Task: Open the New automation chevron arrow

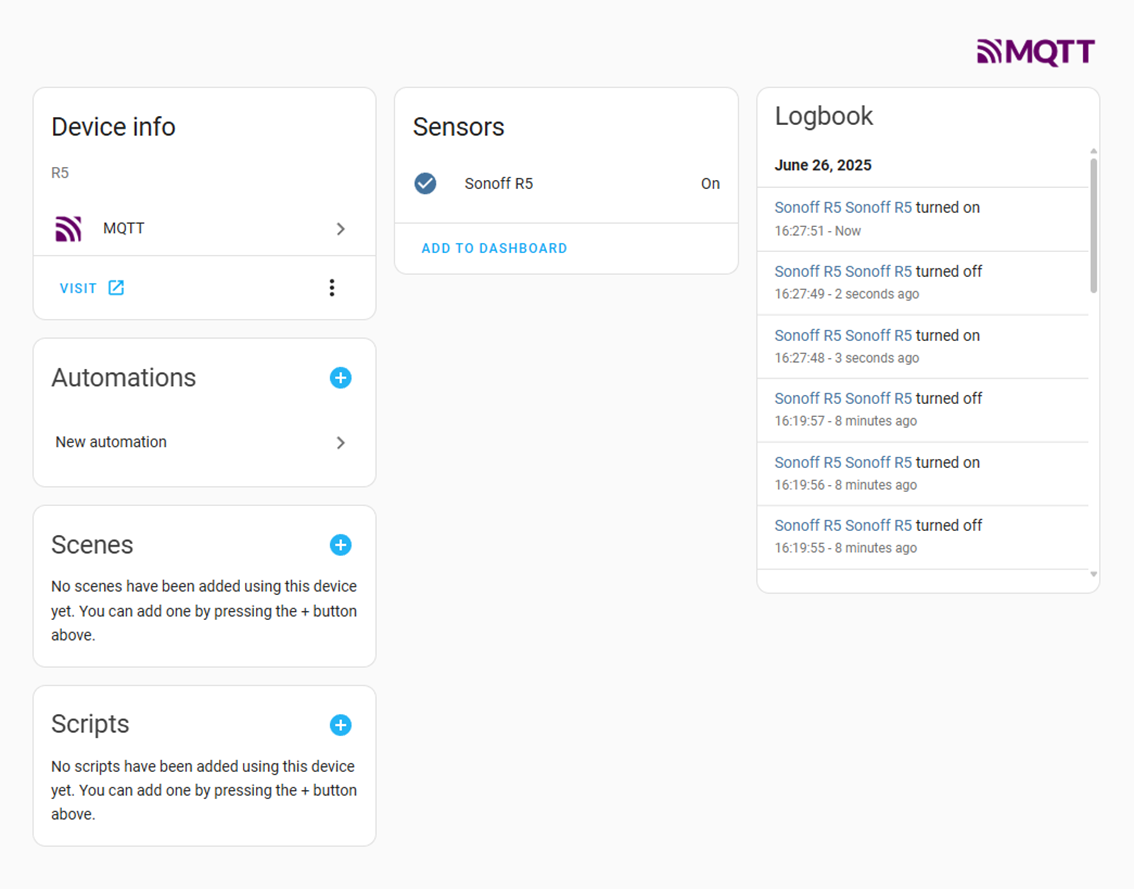Action: [340, 442]
